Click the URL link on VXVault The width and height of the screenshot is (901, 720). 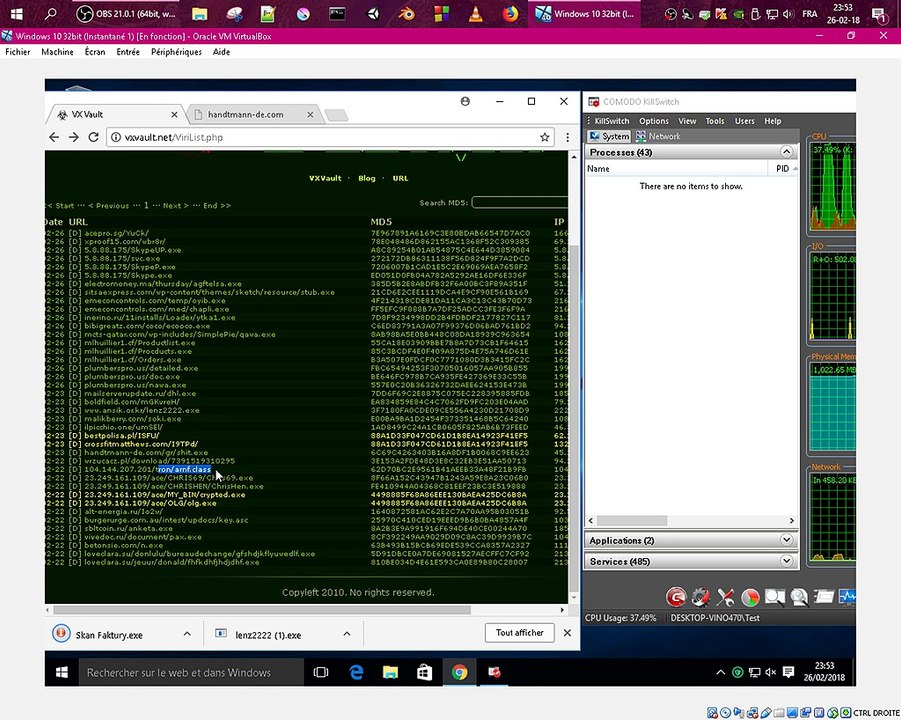coord(401,178)
